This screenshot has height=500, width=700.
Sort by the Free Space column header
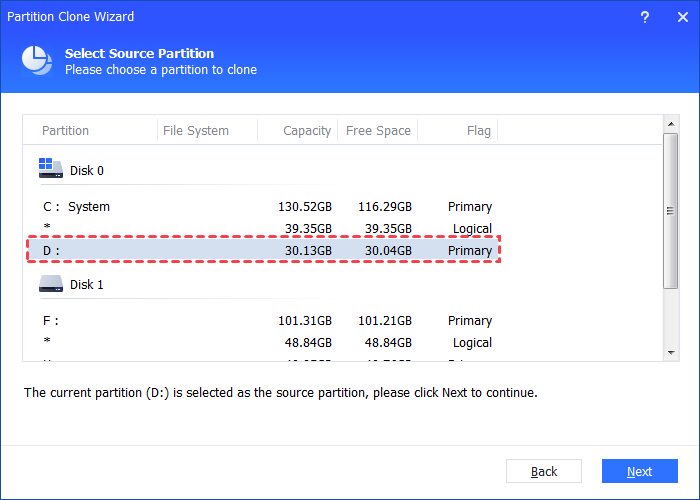378,131
